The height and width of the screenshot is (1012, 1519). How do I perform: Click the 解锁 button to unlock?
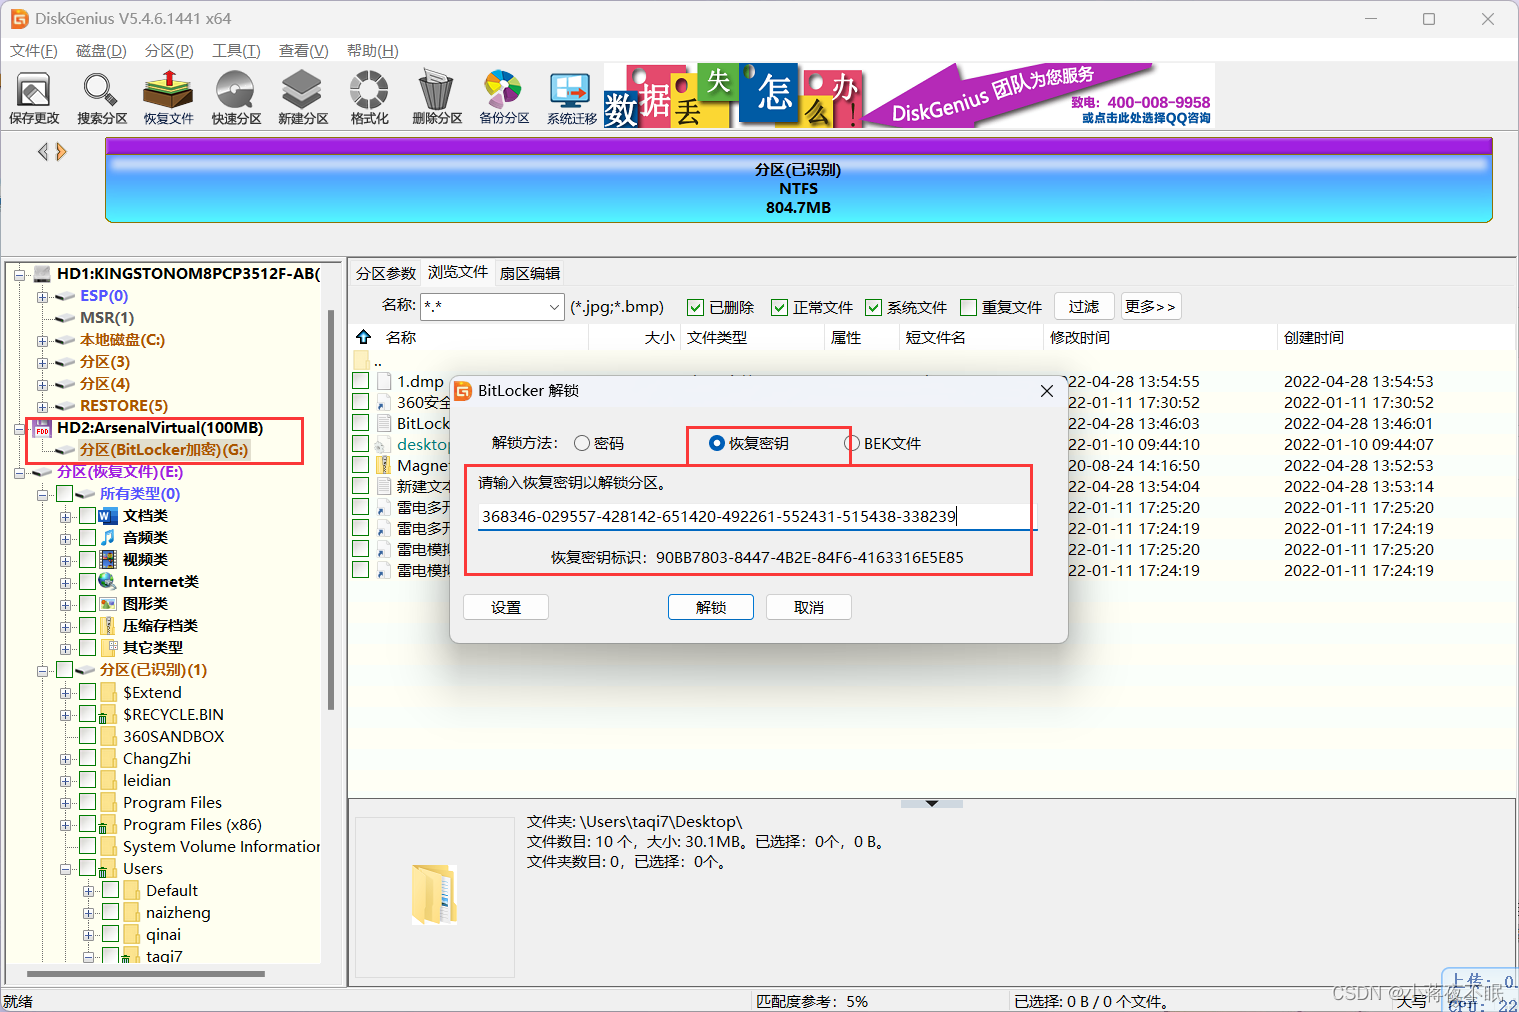[x=710, y=606]
